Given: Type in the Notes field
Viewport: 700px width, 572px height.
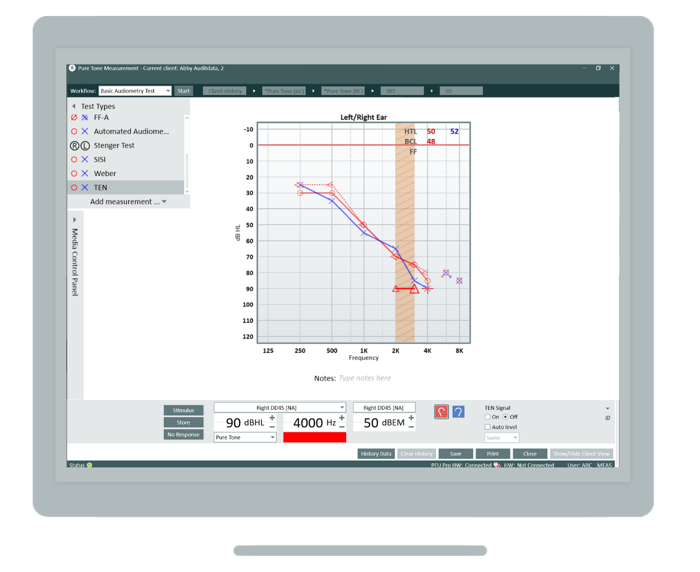Looking at the screenshot, I should click(x=364, y=378).
